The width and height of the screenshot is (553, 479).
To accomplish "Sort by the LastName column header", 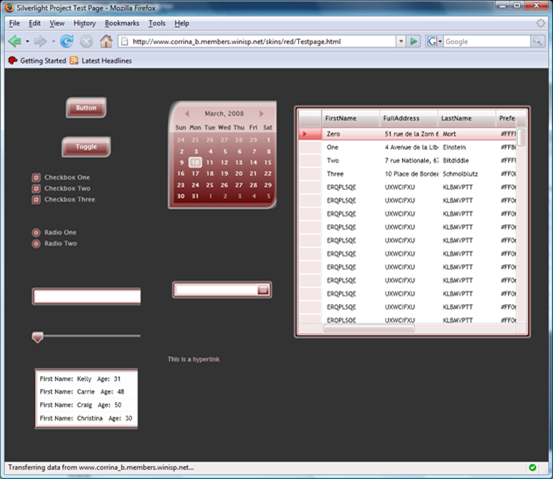I will [x=466, y=119].
